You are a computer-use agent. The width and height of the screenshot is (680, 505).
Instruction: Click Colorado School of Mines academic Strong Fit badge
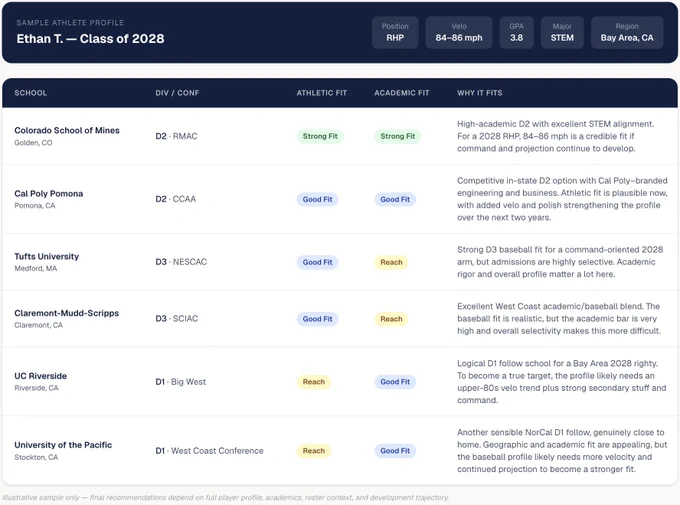click(x=398, y=136)
